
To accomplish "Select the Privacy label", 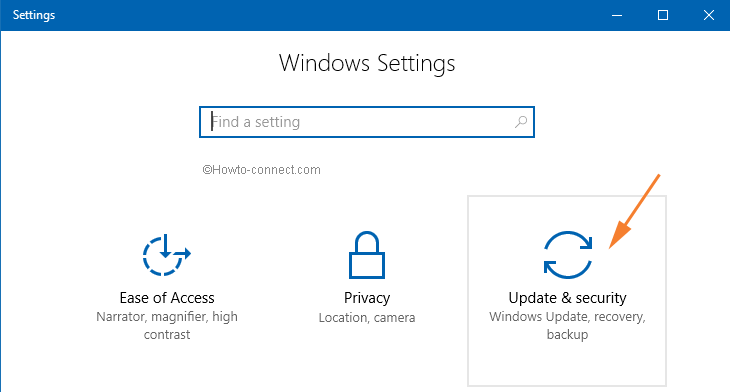I will click(x=367, y=298).
